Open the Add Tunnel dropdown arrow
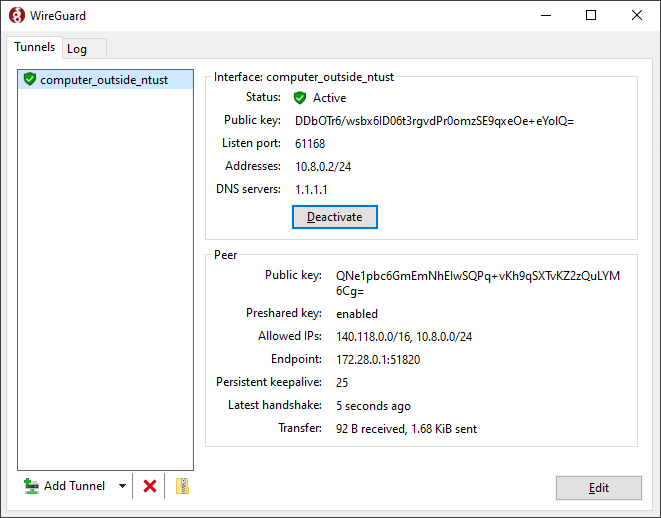Image resolution: width=661 pixels, height=518 pixels. [x=122, y=486]
